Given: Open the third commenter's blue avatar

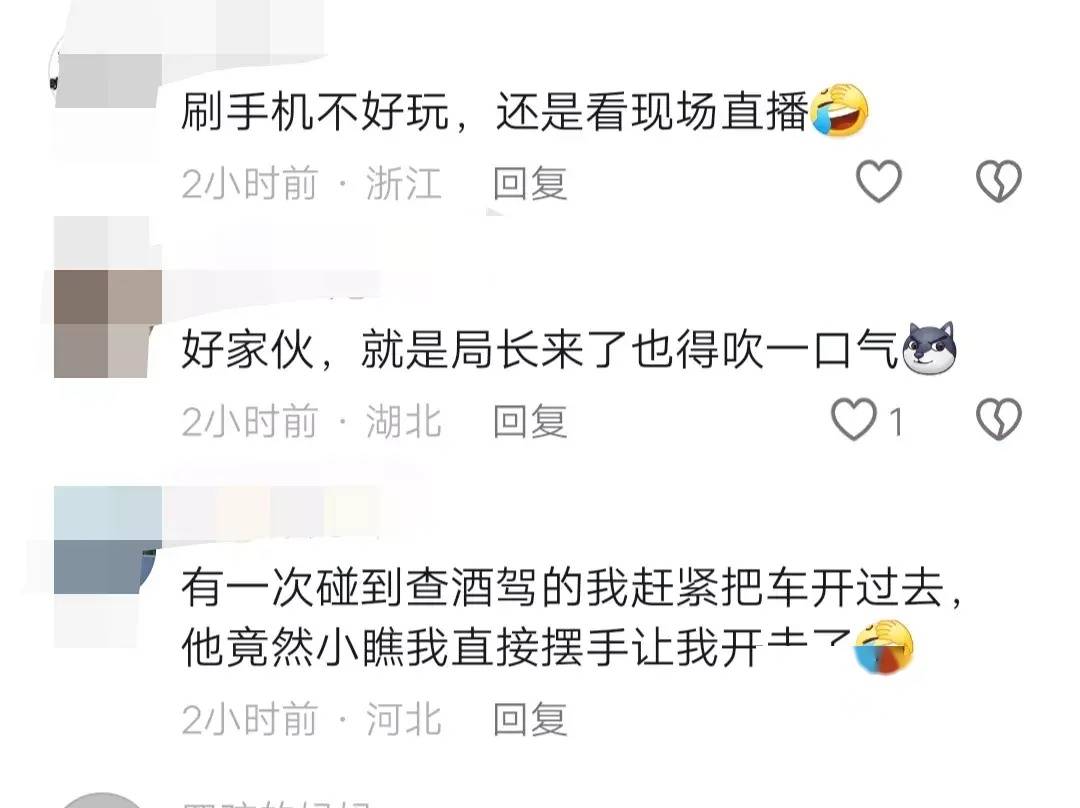Looking at the screenshot, I should point(107,541).
